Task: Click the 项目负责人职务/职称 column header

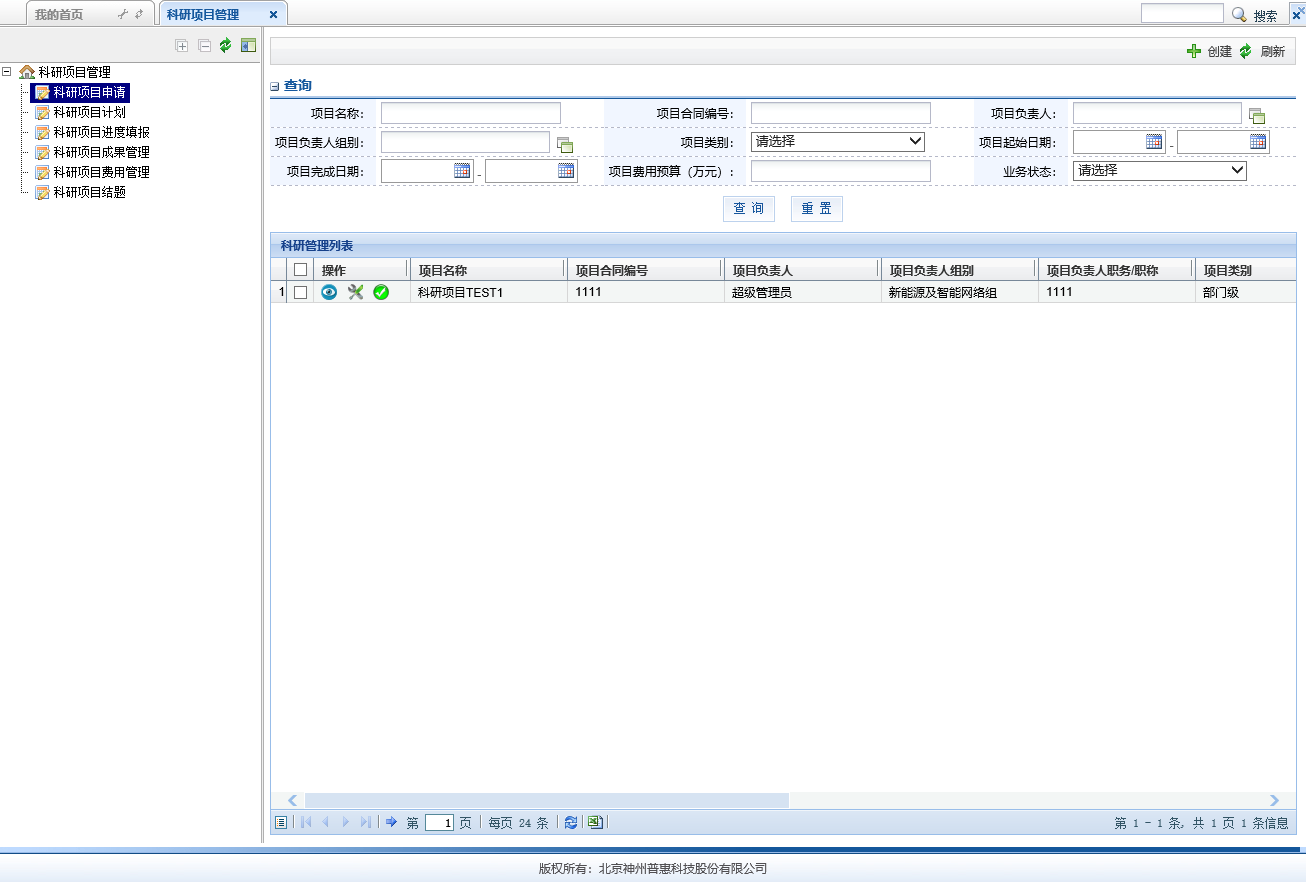Action: [1116, 270]
